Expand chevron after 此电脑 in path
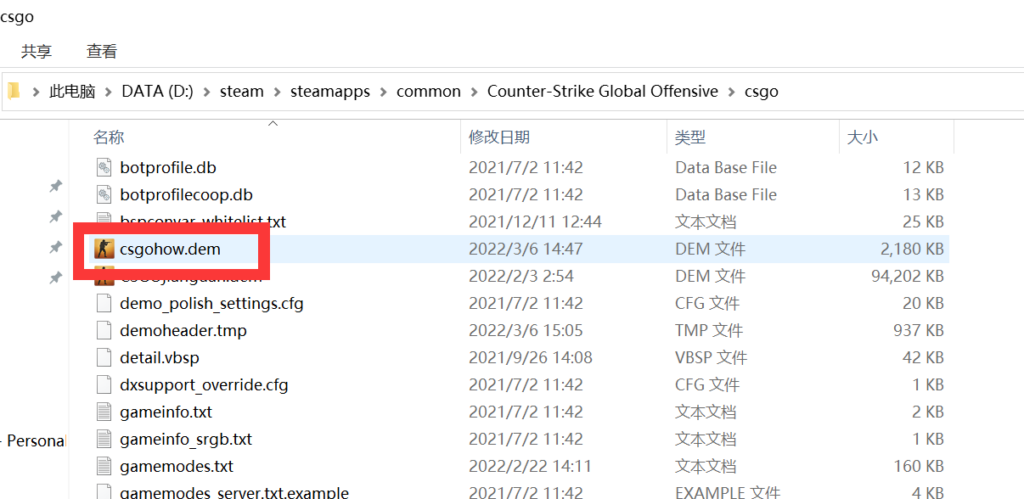This screenshot has width=1024, height=499. coord(108,92)
